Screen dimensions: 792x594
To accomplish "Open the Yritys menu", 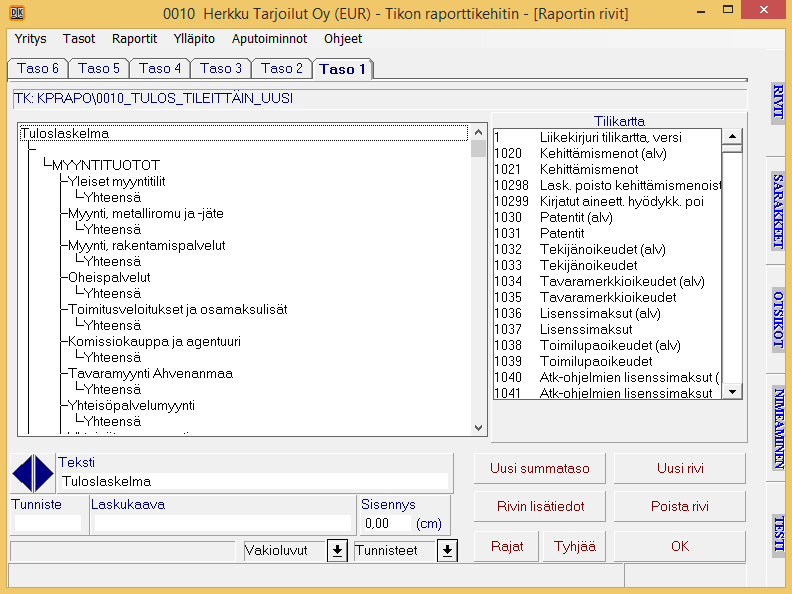I will [30, 39].
